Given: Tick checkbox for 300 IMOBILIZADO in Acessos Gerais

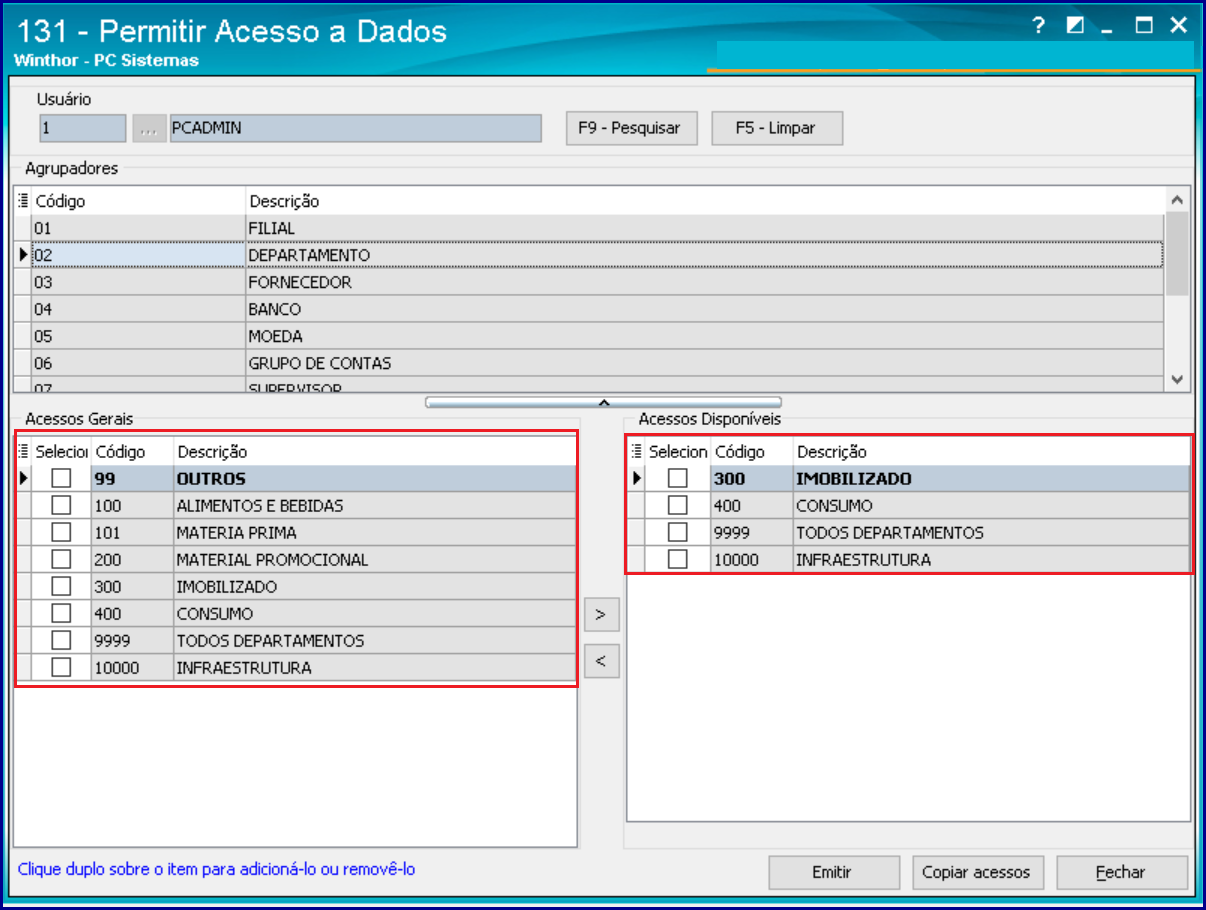Looking at the screenshot, I should (x=62, y=586).
